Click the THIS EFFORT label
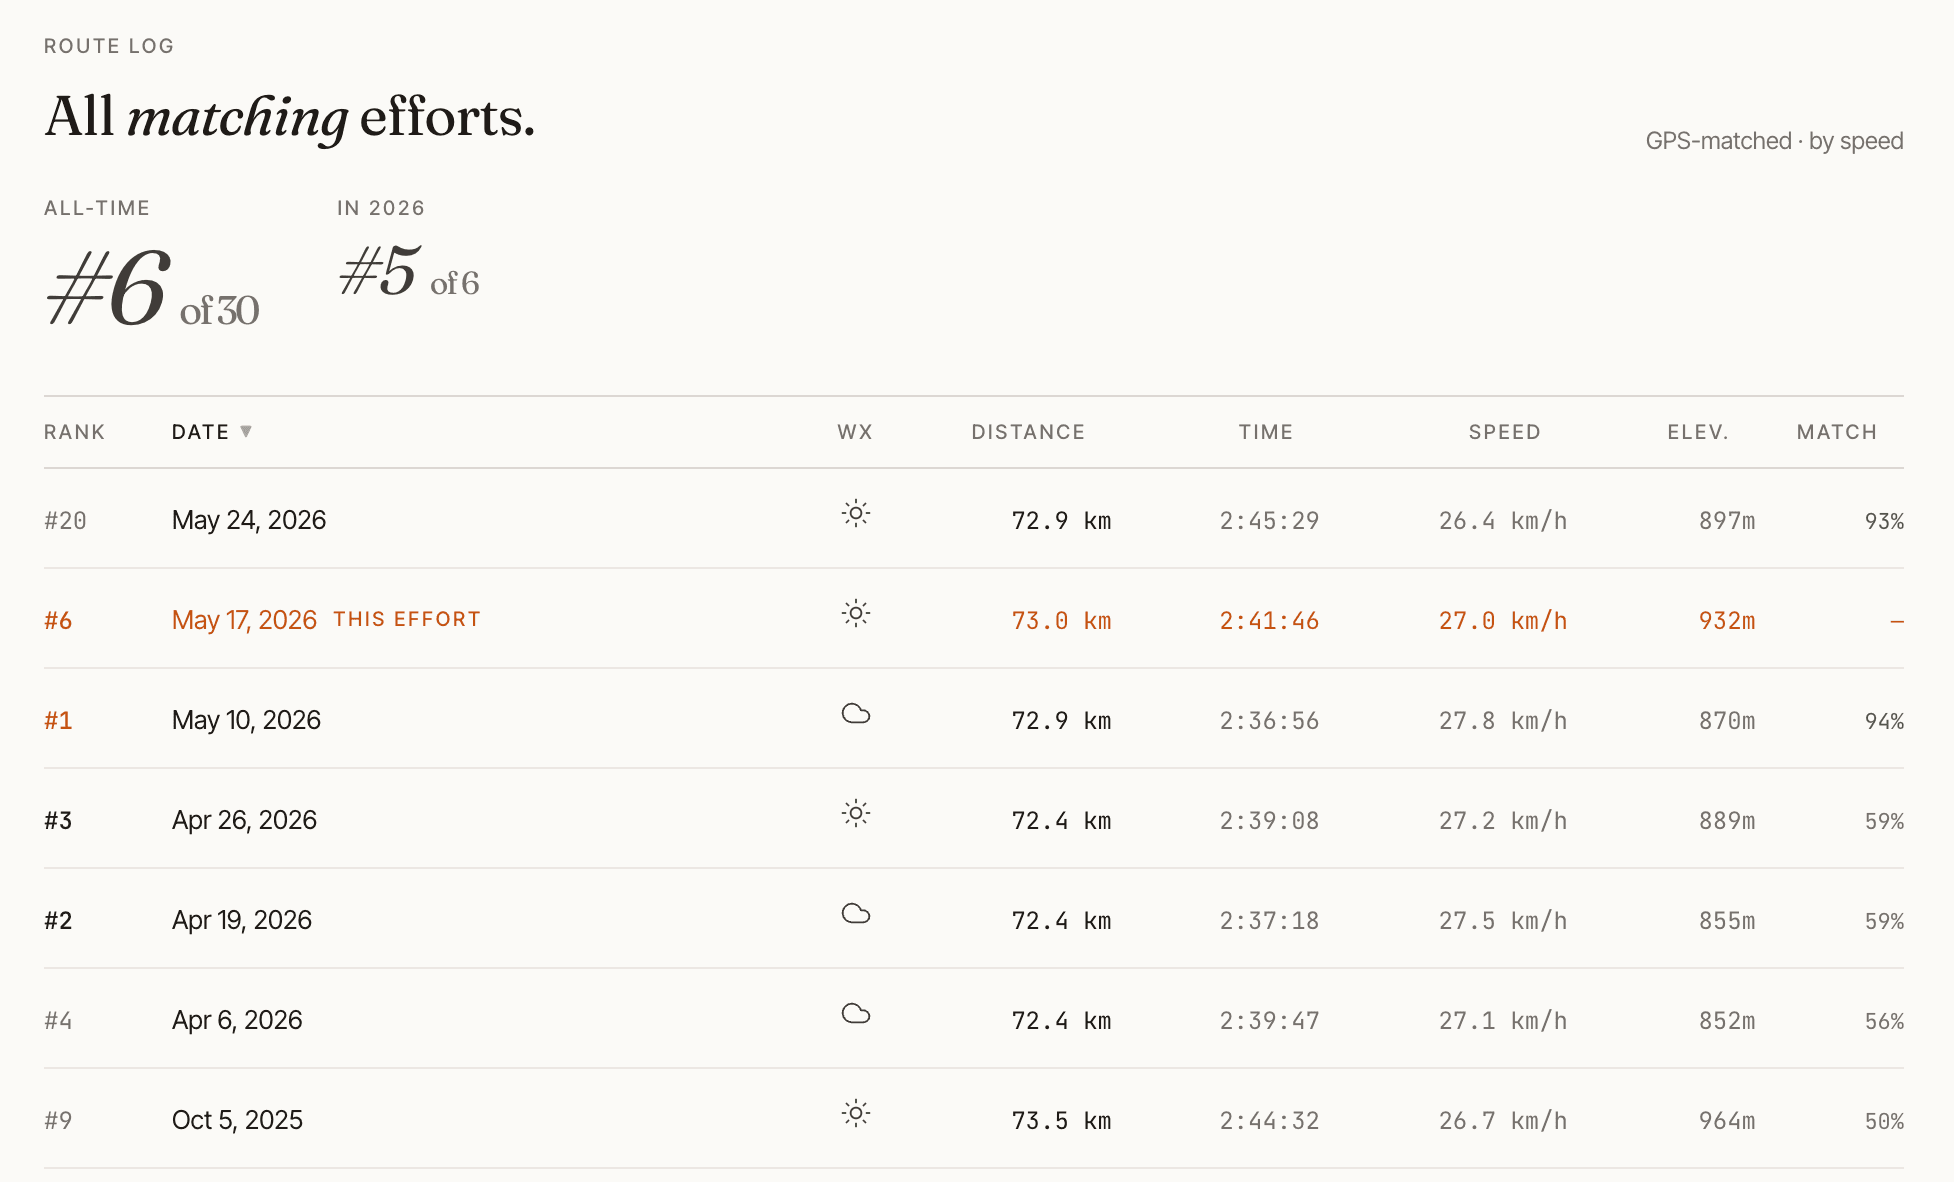1954x1182 pixels. (407, 619)
